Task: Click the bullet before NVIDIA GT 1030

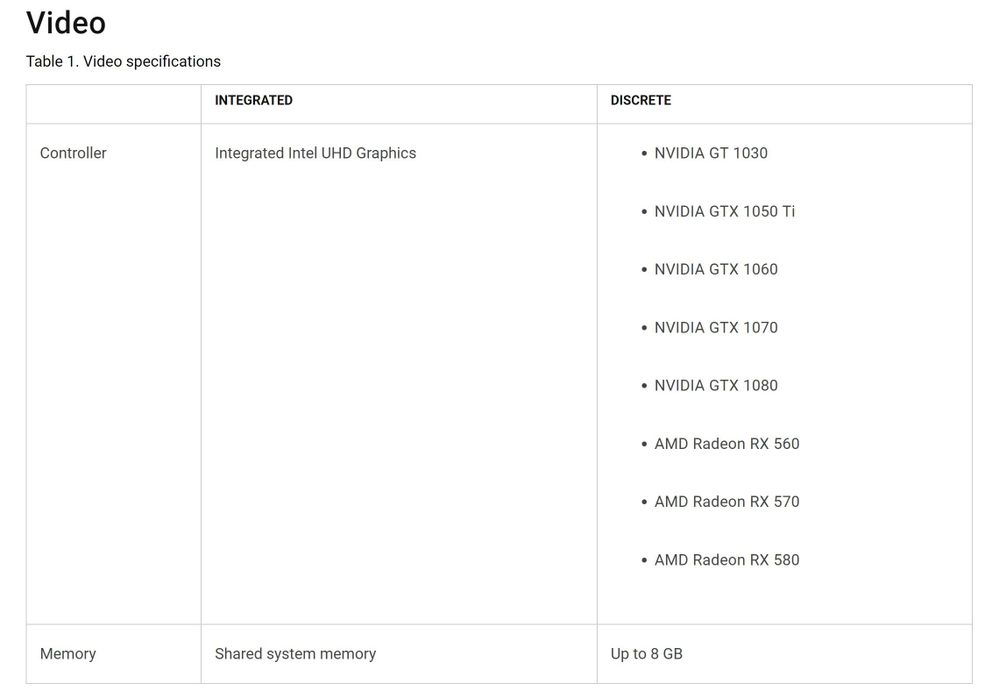Action: tap(644, 154)
